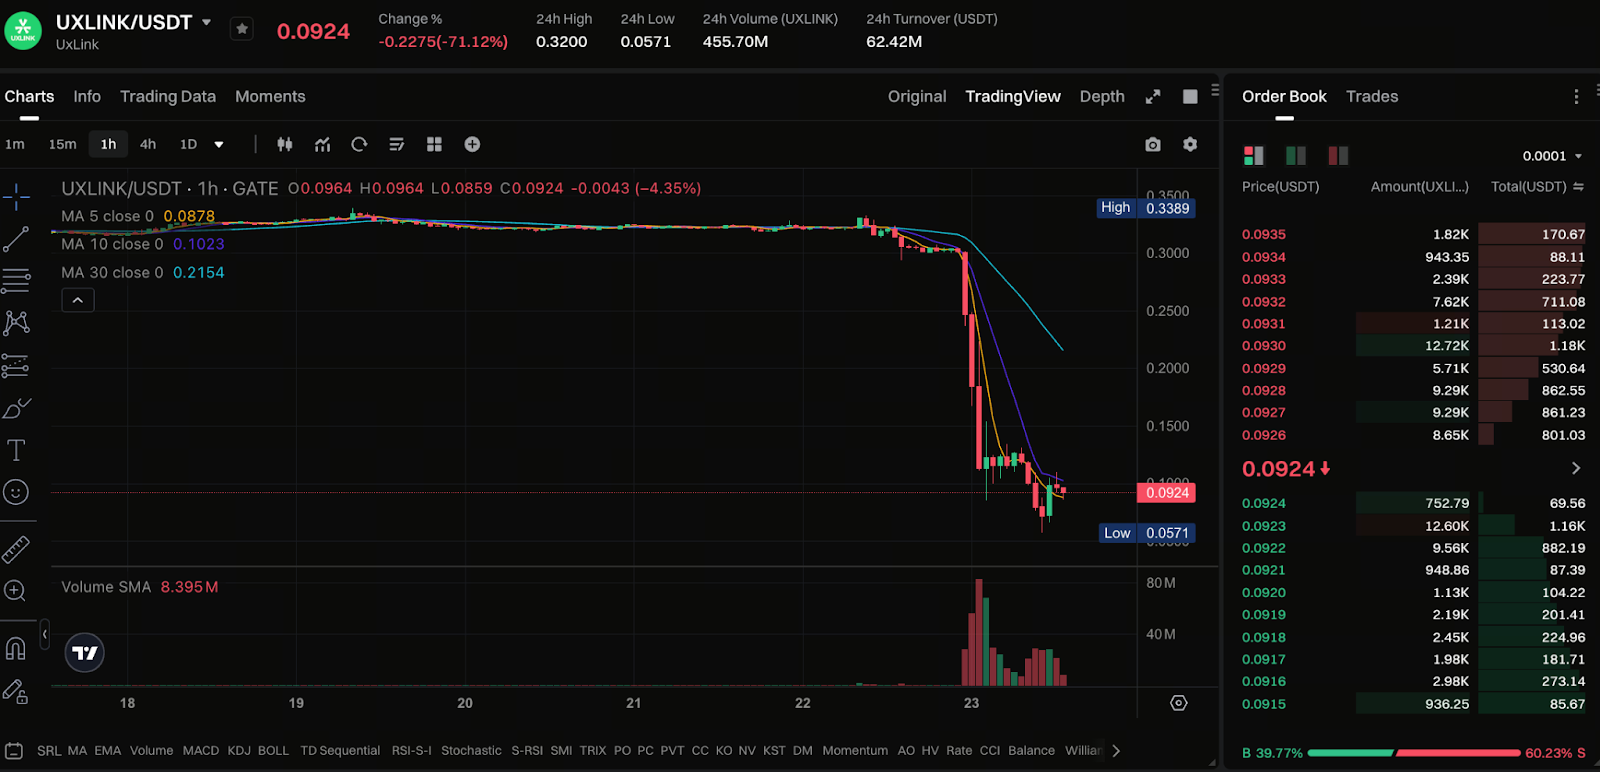
Task: Click the MA 30 close legend
Action: (143, 272)
